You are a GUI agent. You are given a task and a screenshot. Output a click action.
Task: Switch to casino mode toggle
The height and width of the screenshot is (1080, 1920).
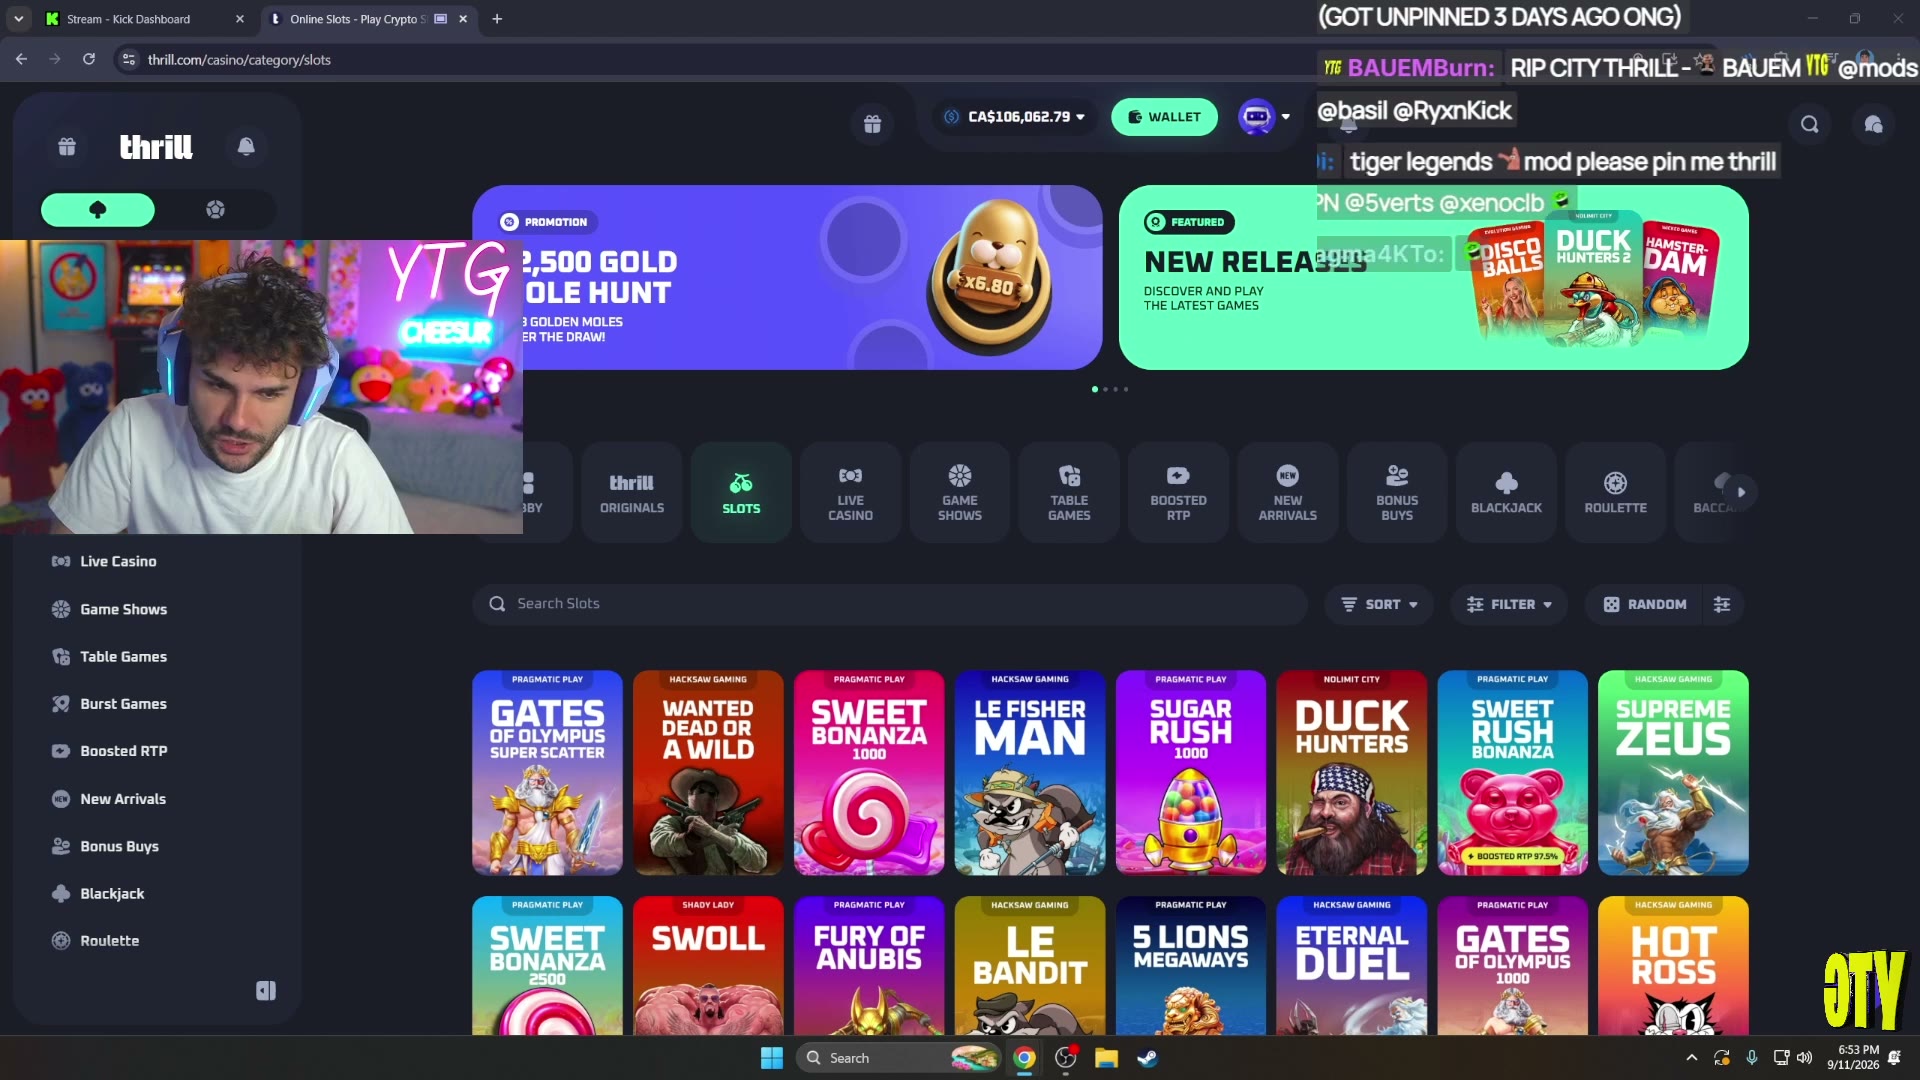pyautogui.click(x=98, y=209)
